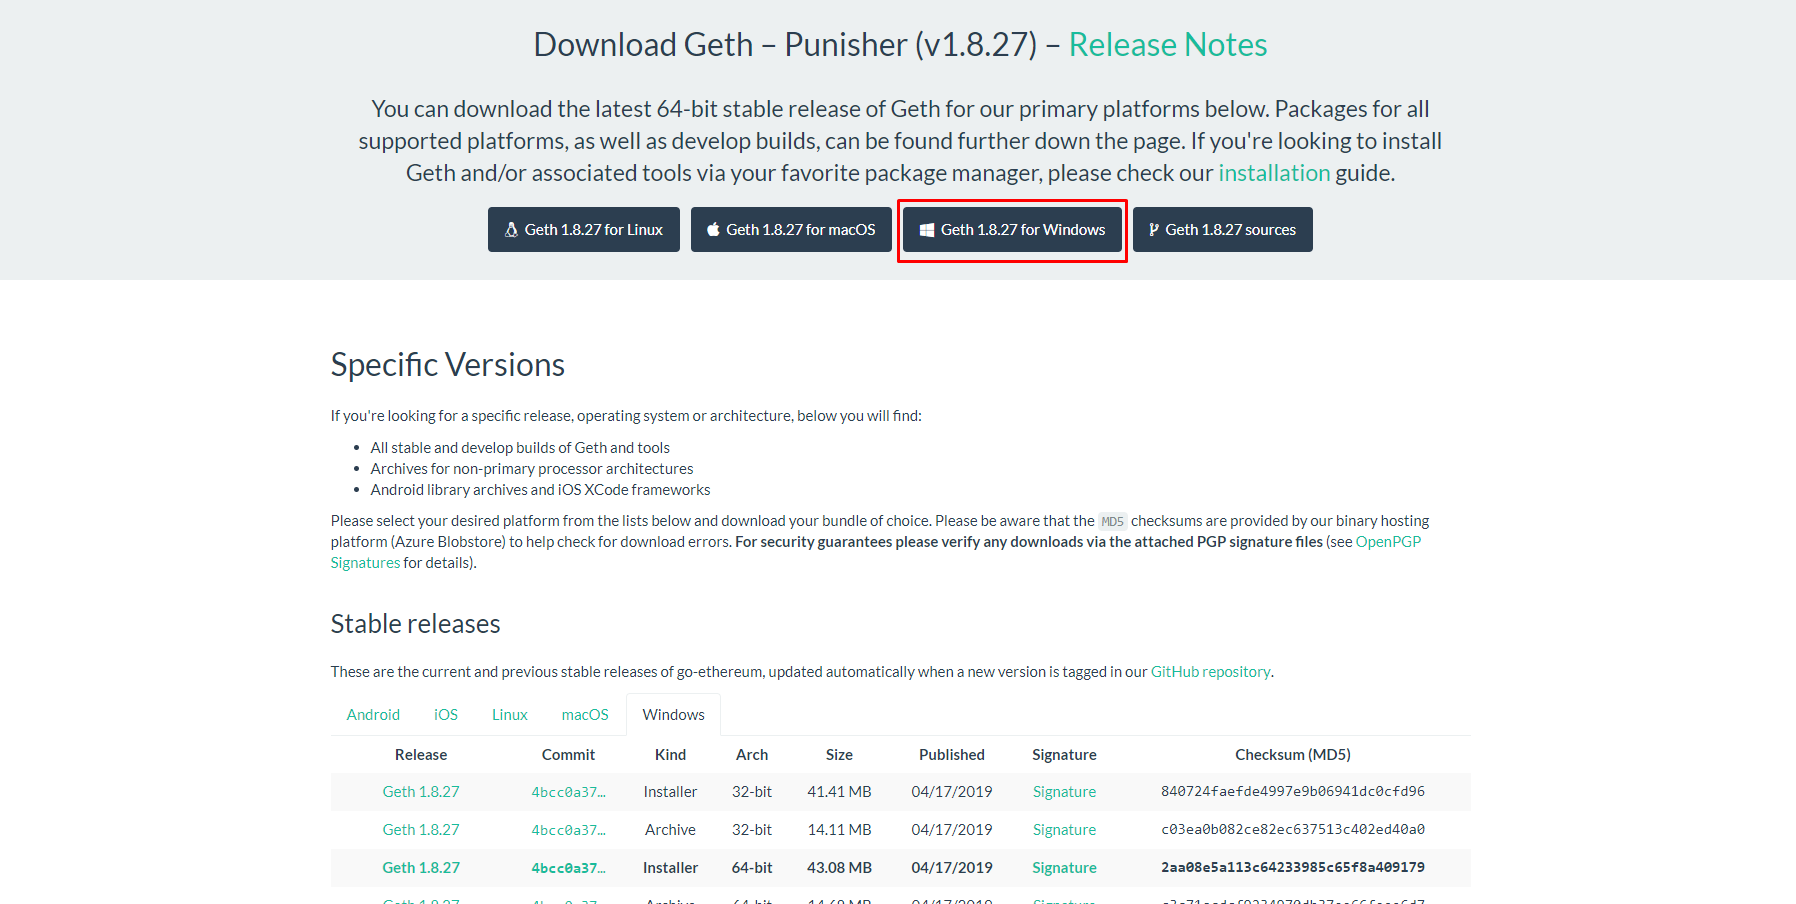Image resolution: width=1796 pixels, height=904 pixels.
Task: Switch to the Android tab
Action: click(373, 715)
